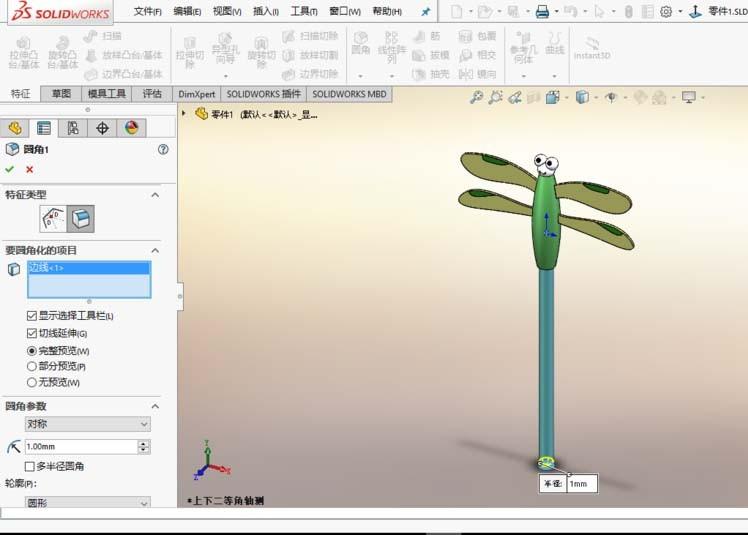Open the 圆角 ribbon dropdown arrow
Image resolution: width=748 pixels, height=535 pixels.
pyautogui.click(x=361, y=76)
